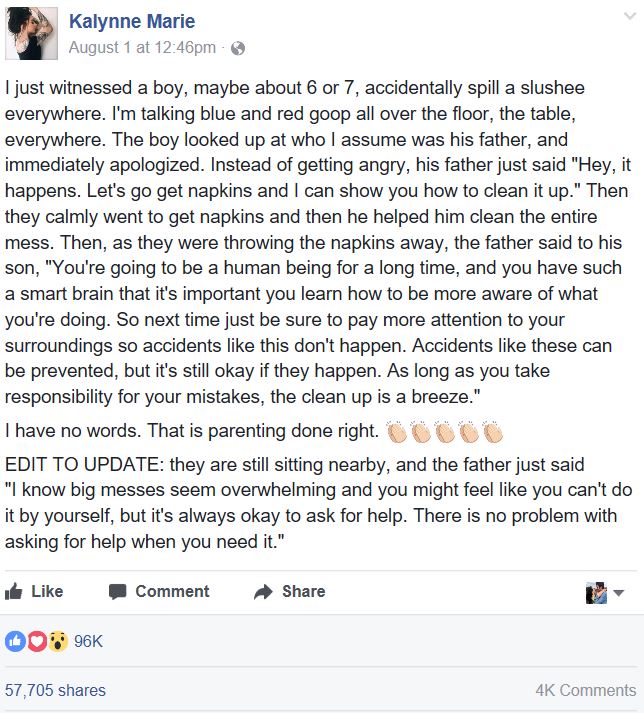Viewport: 644px width, 713px height.
Task: Click the Share button label
Action: (x=304, y=591)
